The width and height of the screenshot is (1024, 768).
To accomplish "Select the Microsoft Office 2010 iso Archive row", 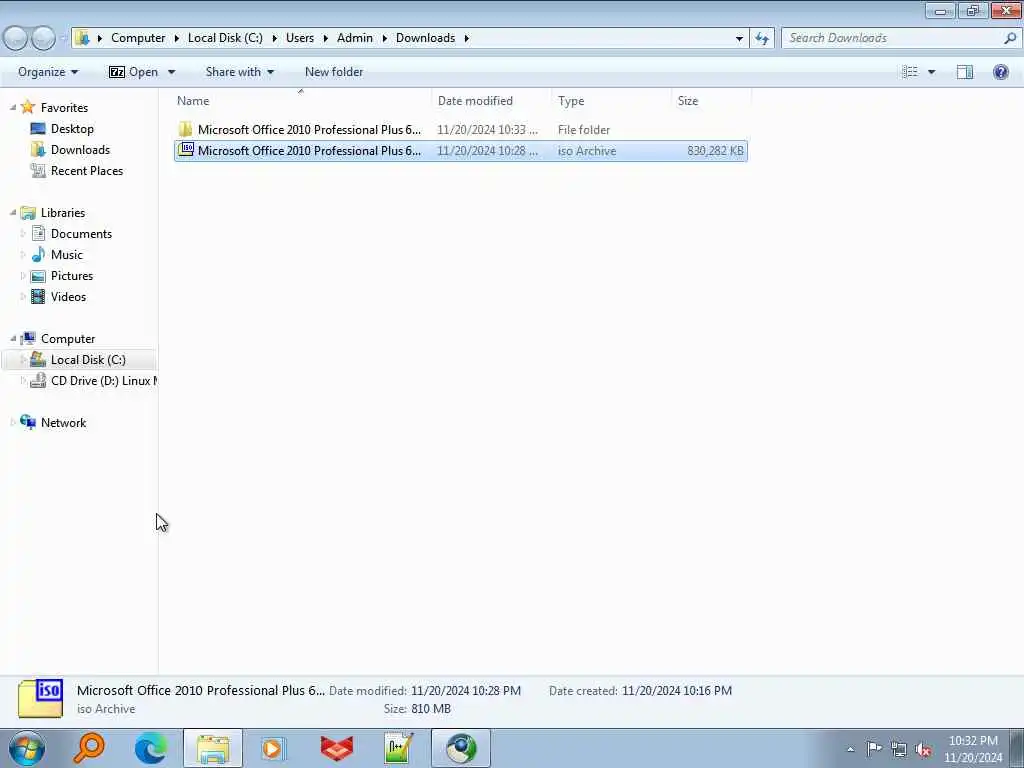I will coord(460,150).
